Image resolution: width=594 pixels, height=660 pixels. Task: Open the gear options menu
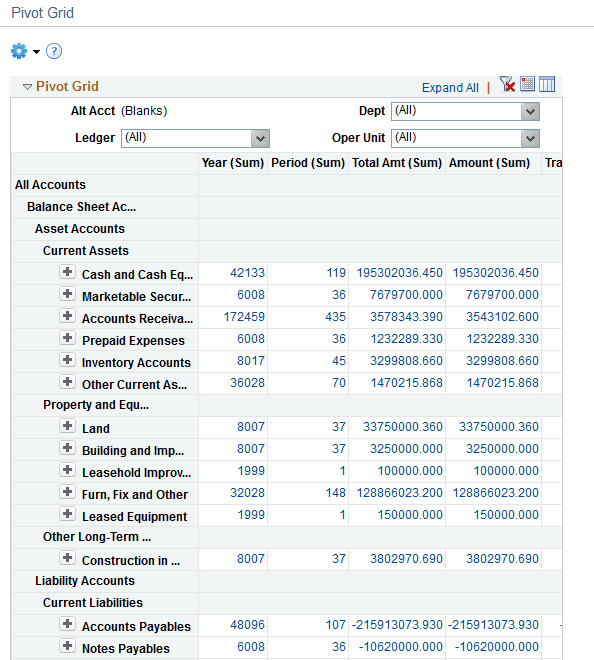tap(19, 51)
